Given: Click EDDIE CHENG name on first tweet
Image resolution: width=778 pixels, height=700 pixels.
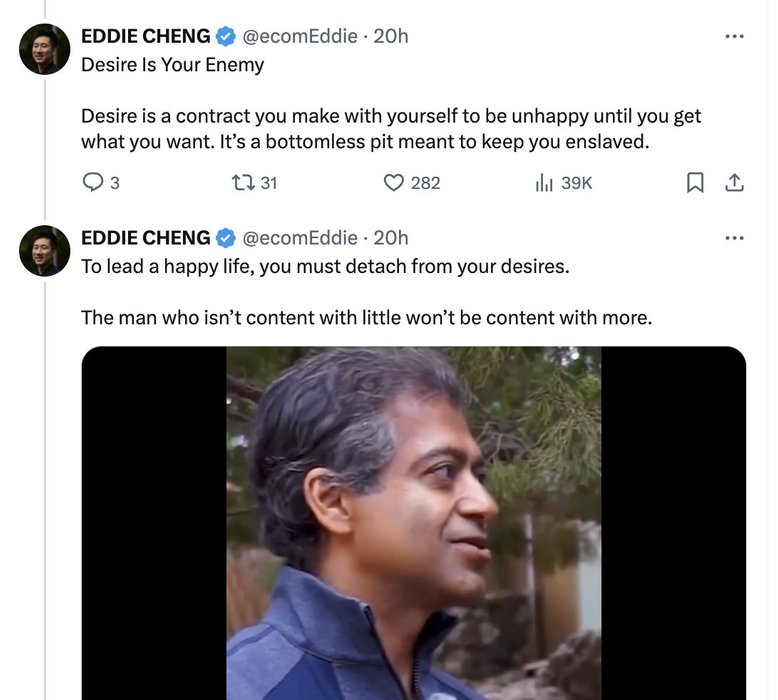Looking at the screenshot, I should click(146, 36).
